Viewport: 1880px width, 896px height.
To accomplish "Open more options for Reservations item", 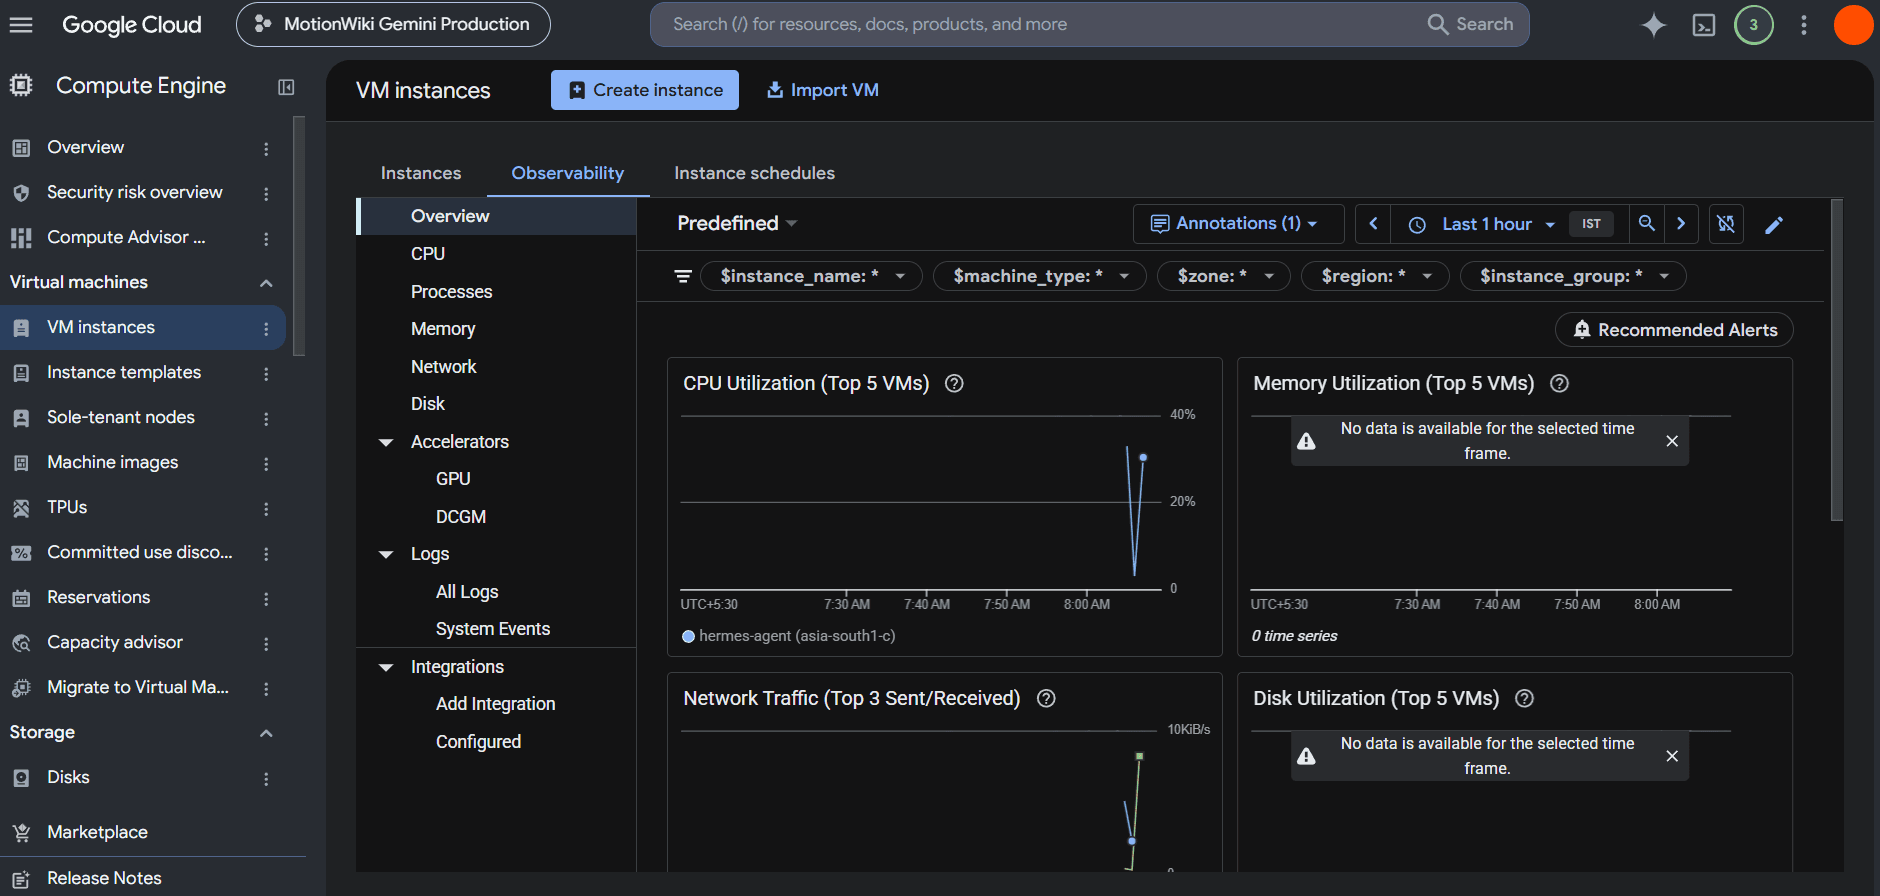I will pyautogui.click(x=266, y=598).
